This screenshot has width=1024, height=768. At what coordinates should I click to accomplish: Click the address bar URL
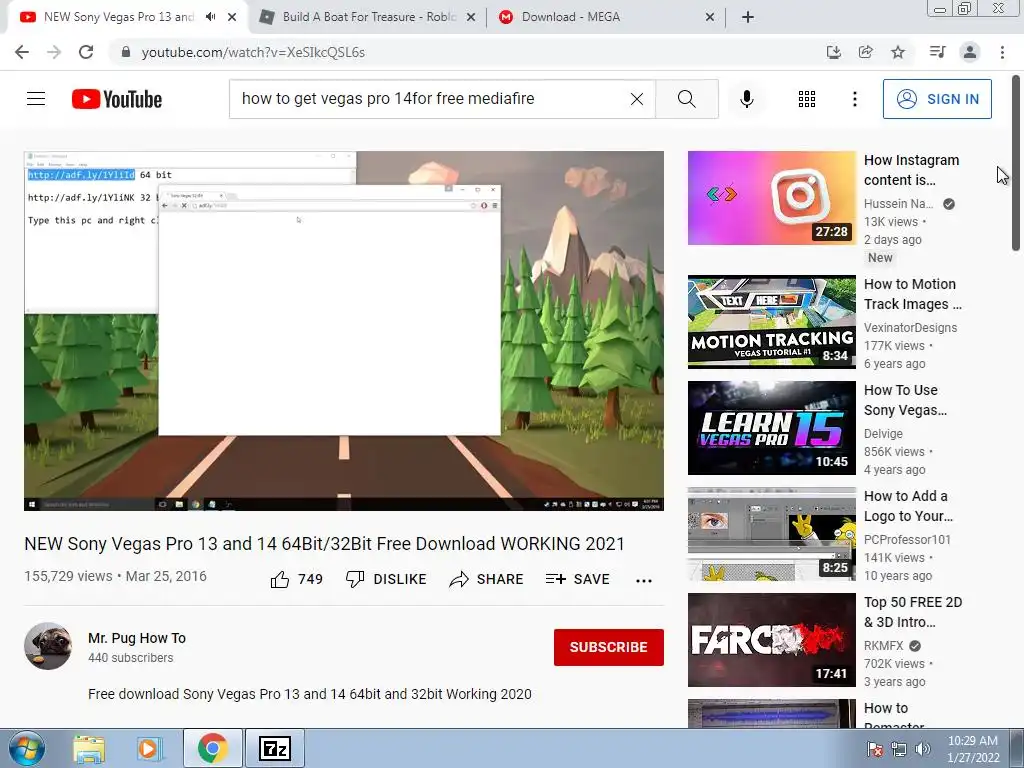(253, 52)
